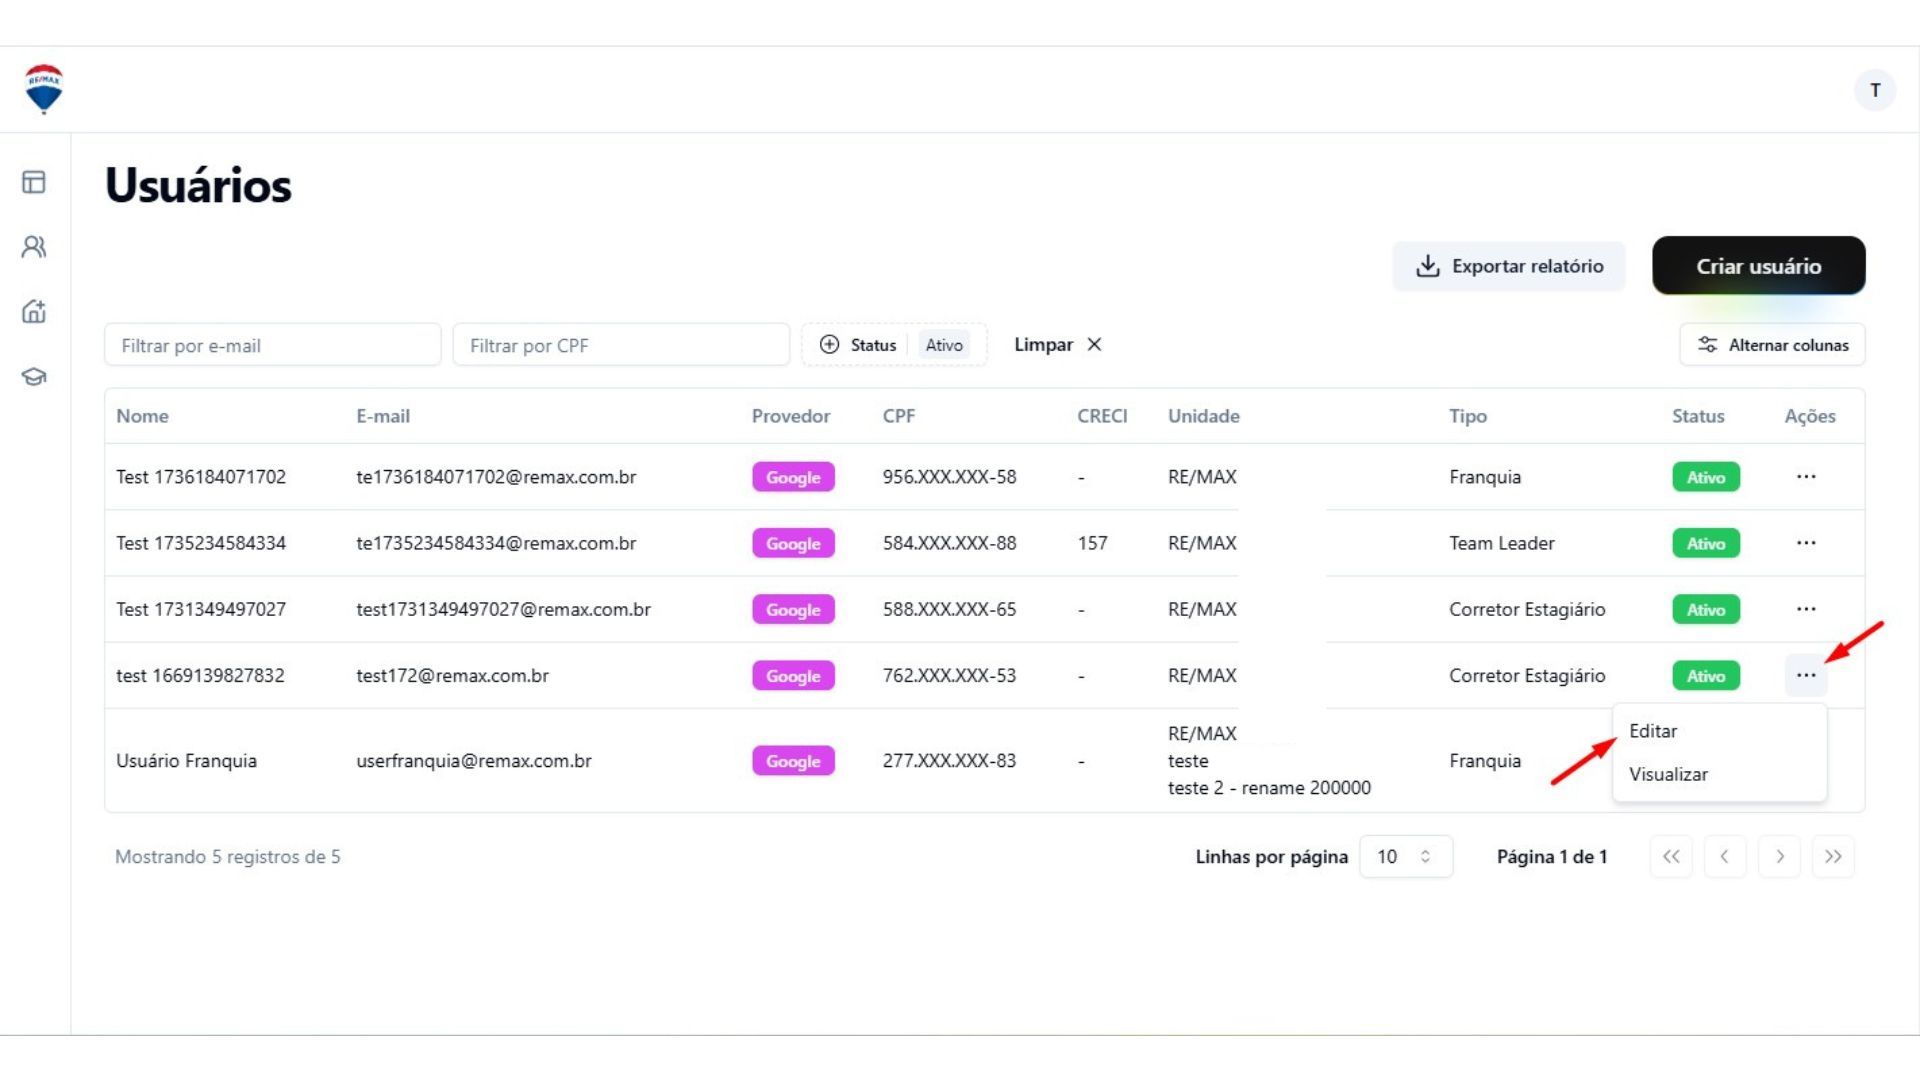This screenshot has height=1080, width=1920.
Task: Click the Status column header
Action: 1698,416
